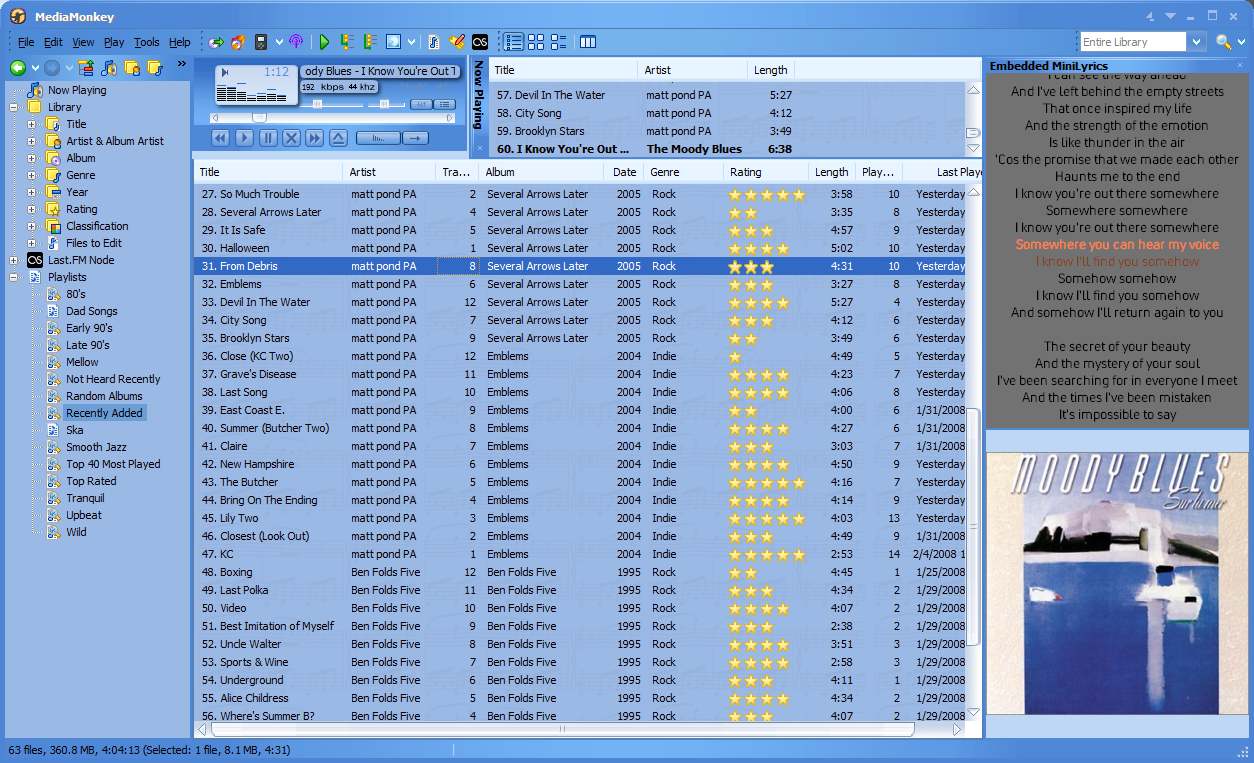Open the Entire Library search dropdown
Screen dimensions: 1254x763
[1196, 42]
